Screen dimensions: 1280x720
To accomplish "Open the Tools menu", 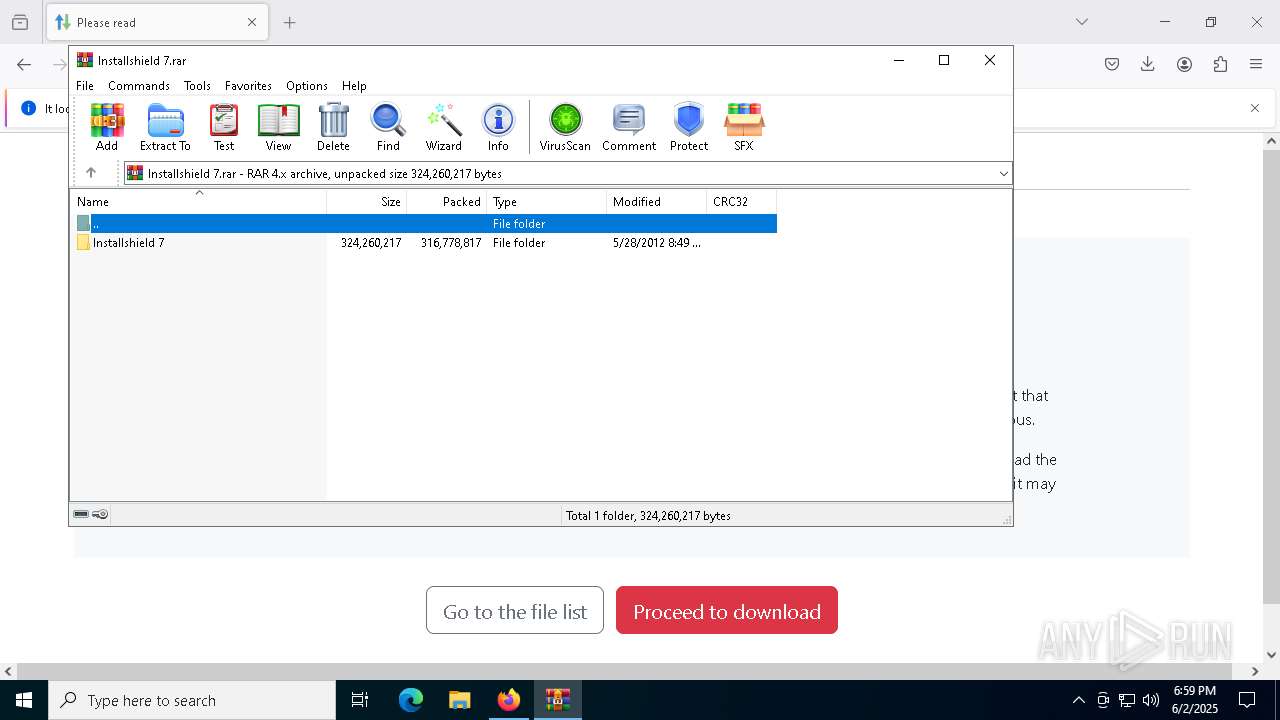I will (197, 86).
